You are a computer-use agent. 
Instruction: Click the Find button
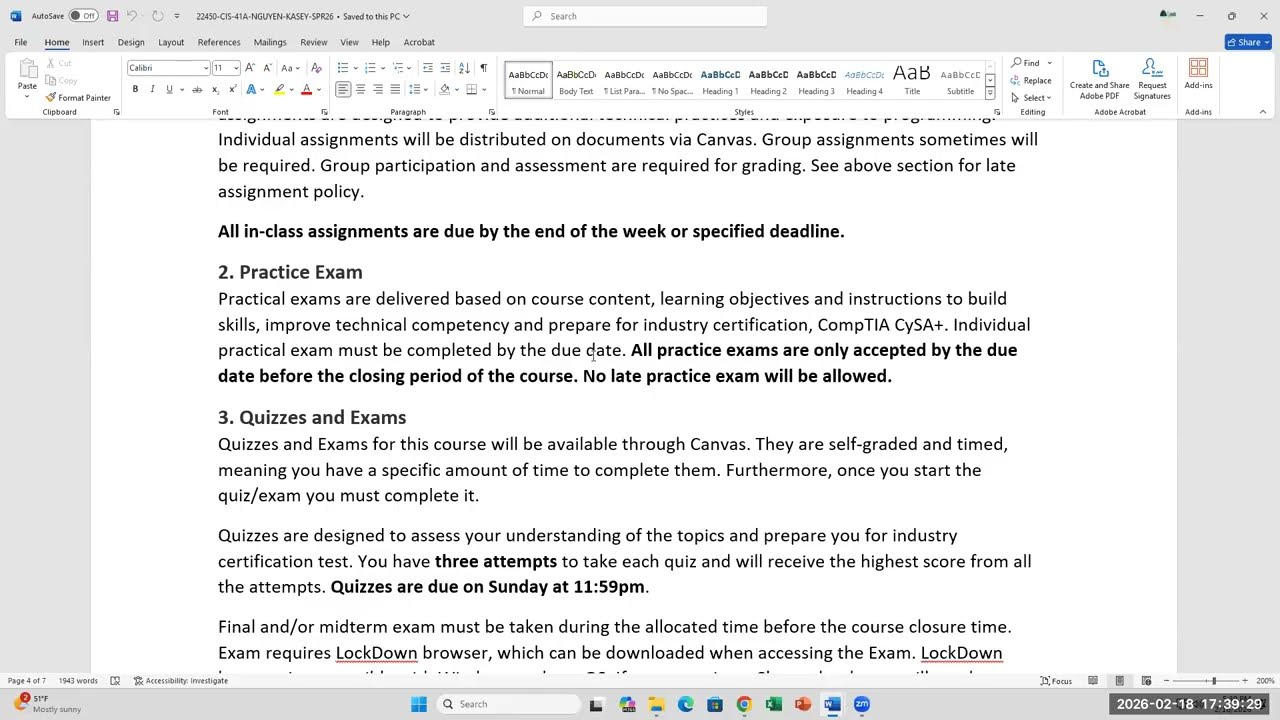pos(1025,63)
